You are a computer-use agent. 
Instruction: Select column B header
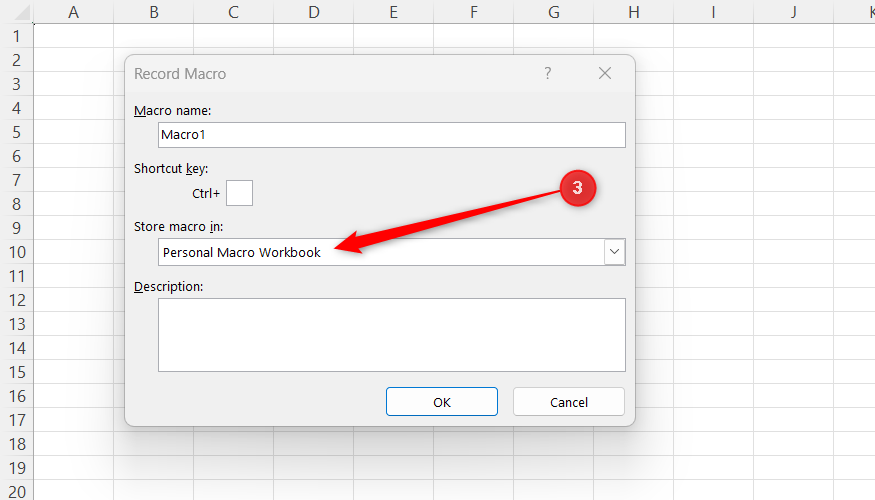[154, 12]
